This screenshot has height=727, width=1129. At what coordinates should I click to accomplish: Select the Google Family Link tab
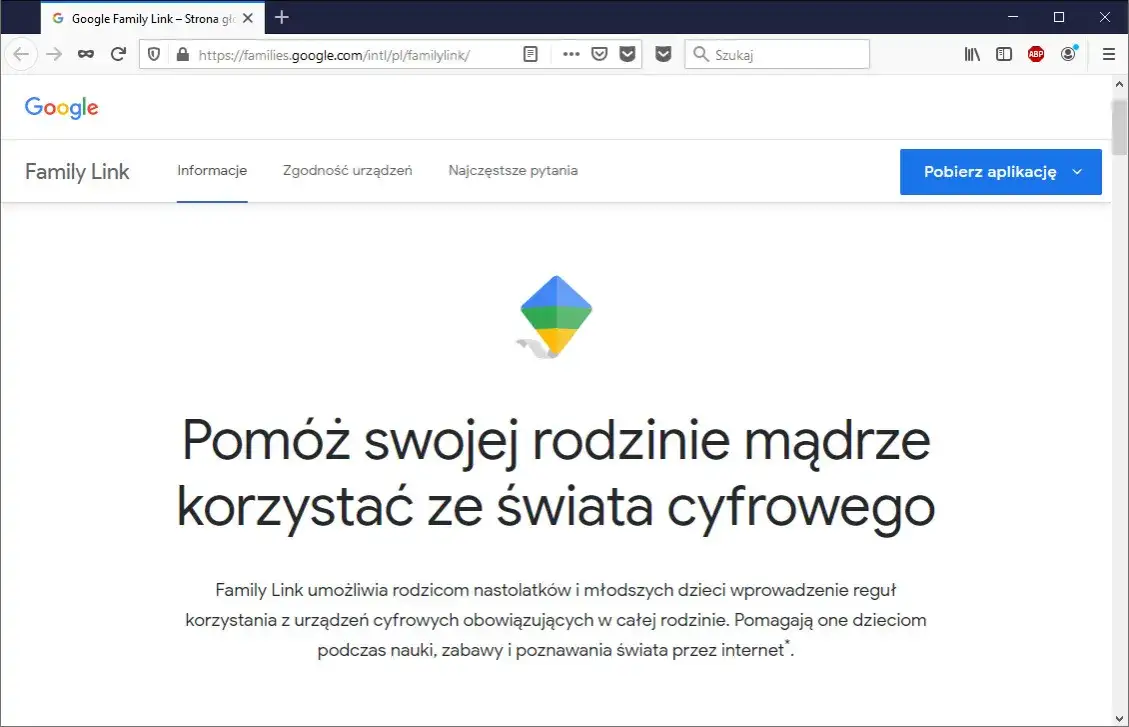pos(150,17)
